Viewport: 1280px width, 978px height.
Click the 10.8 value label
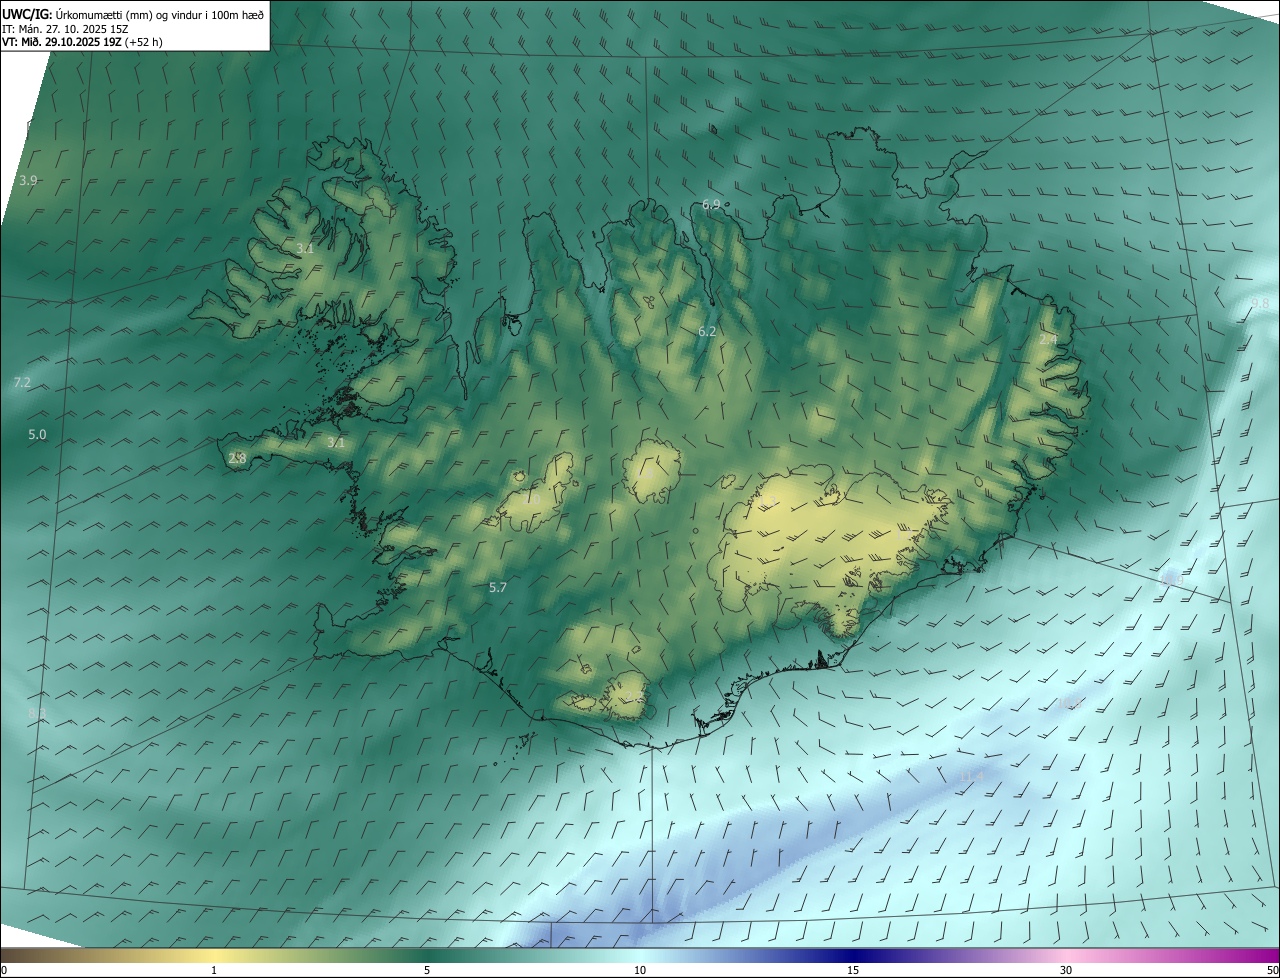(1071, 705)
